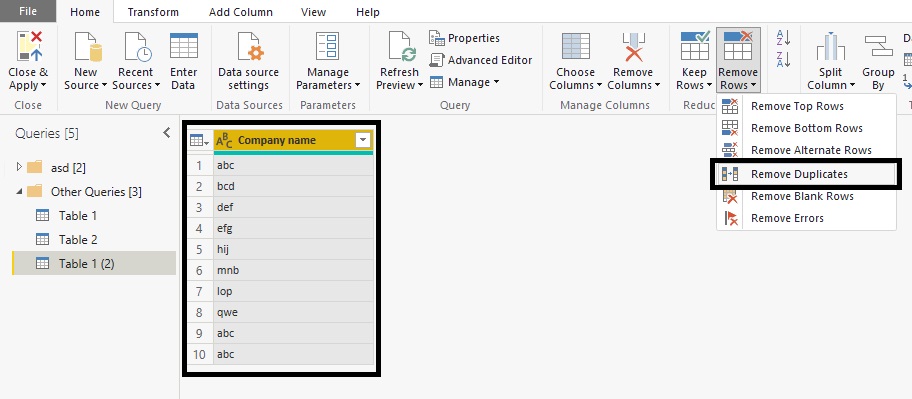Choose Remove Blank Rows
Viewport: 912px width, 399px height.
coord(807,196)
